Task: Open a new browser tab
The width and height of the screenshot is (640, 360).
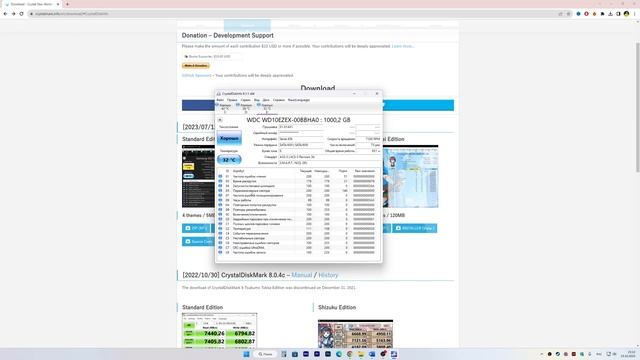Action: [x=67, y=4]
